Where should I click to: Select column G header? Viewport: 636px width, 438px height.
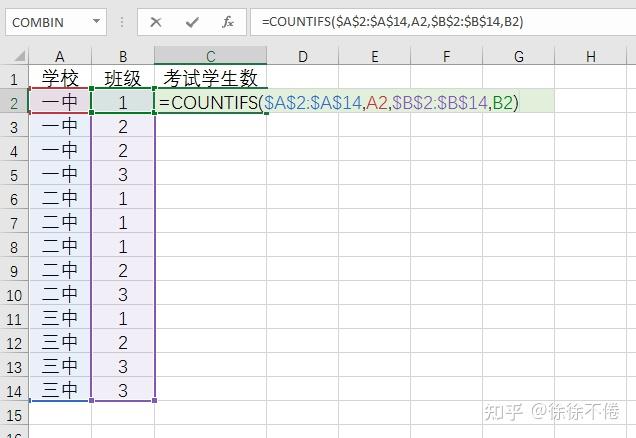[518, 56]
